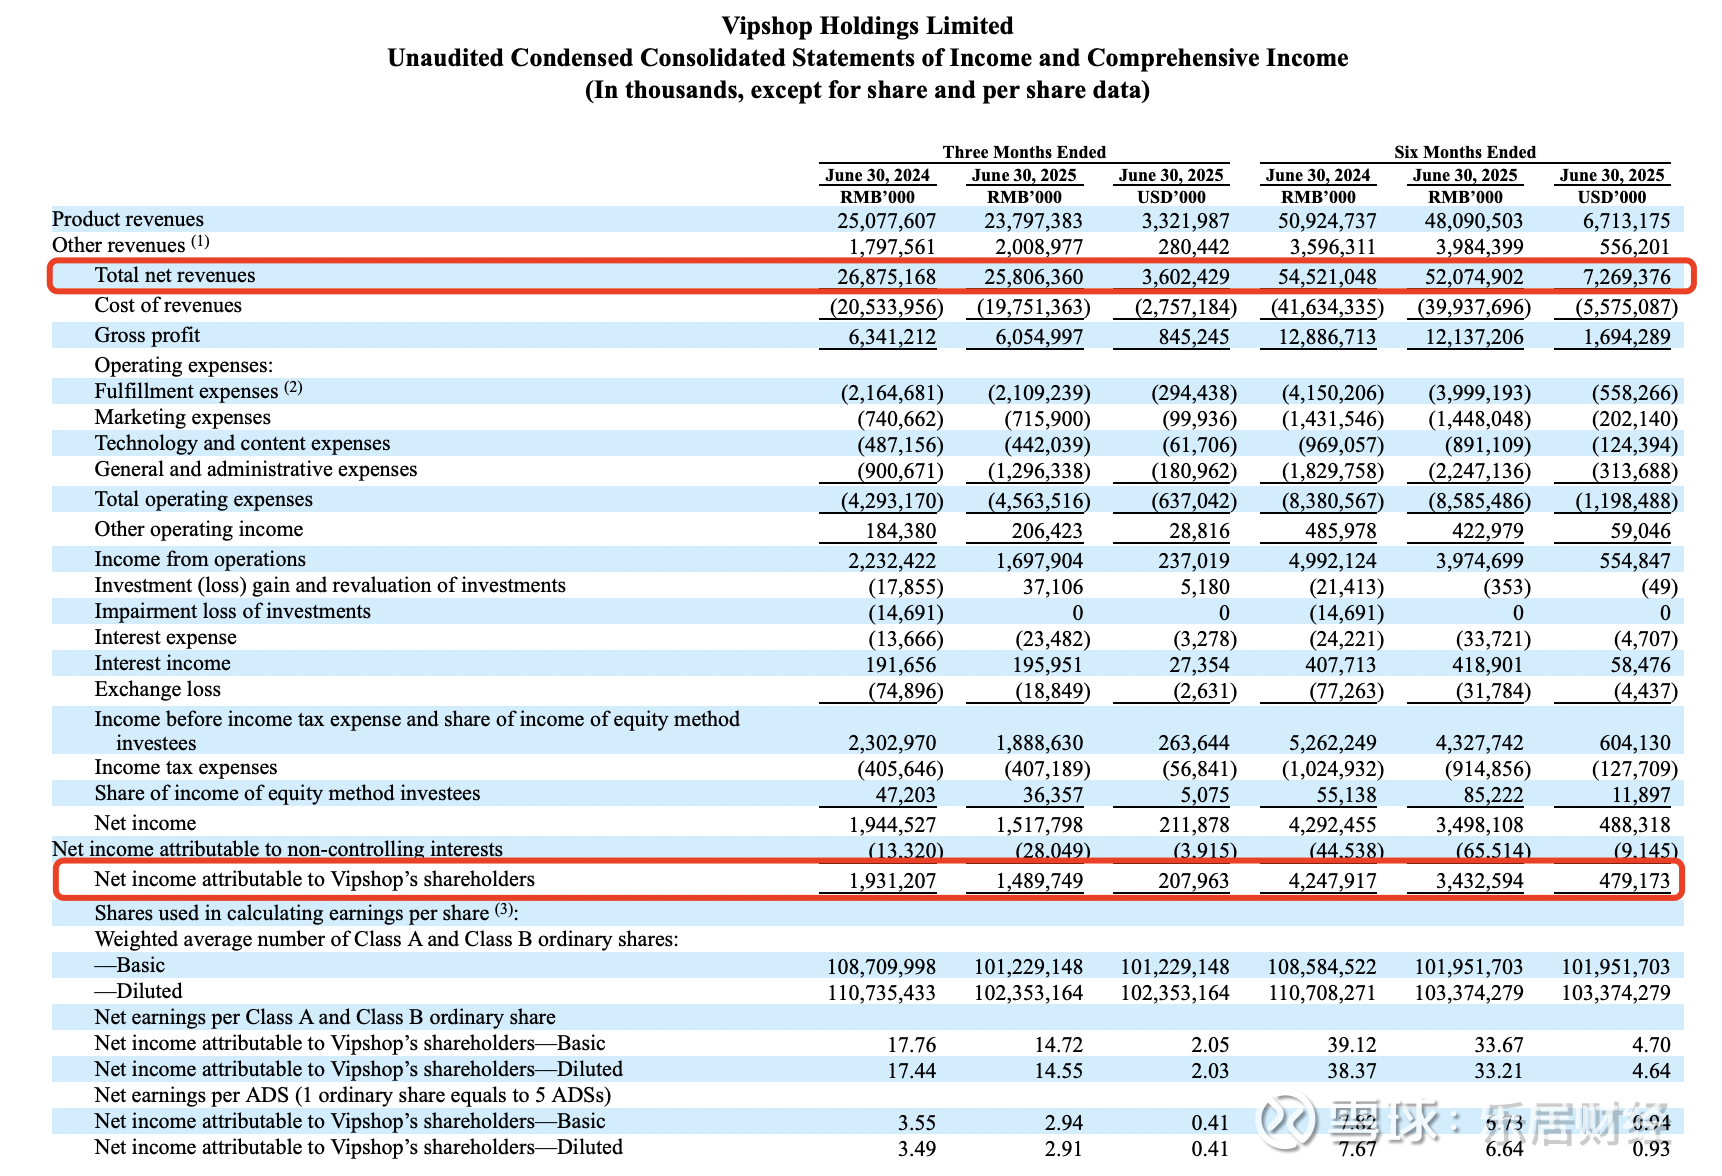Select shareholders net income value 3,432,594

tap(1479, 881)
